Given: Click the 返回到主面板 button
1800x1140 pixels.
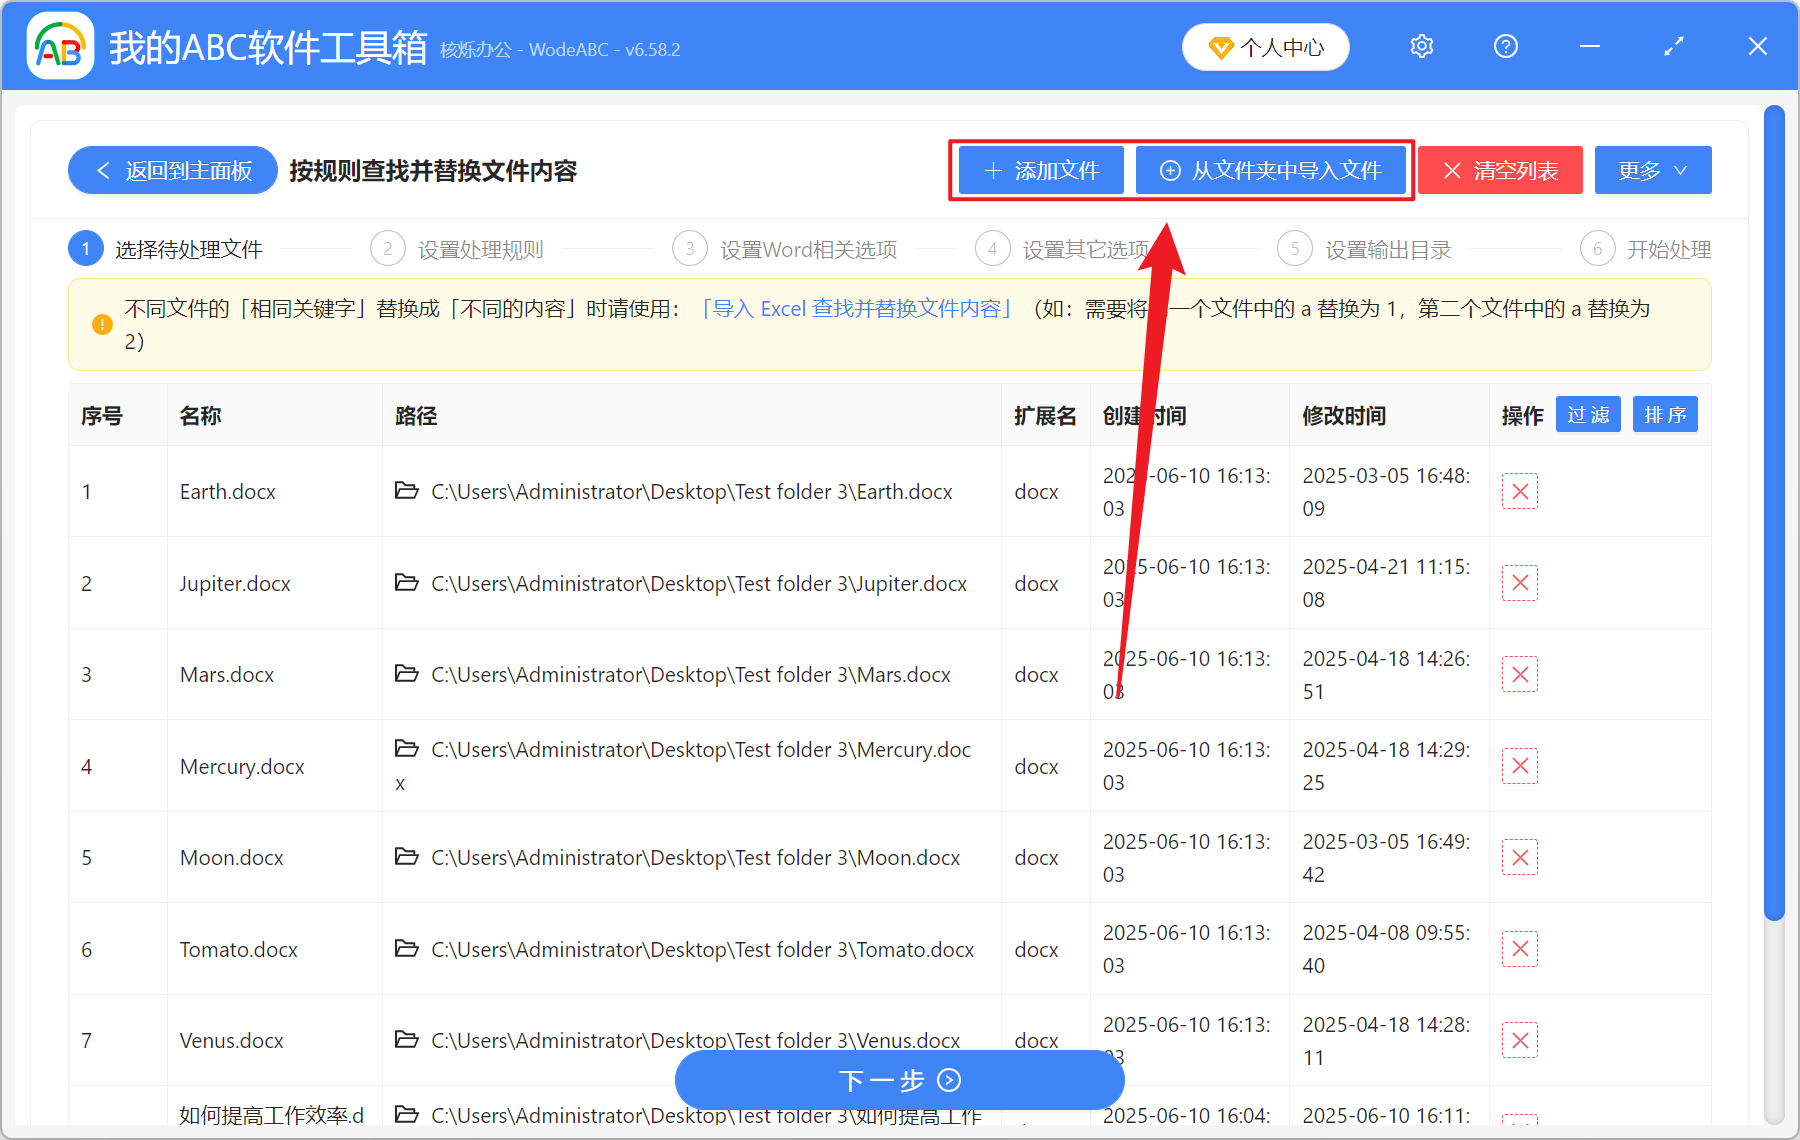Looking at the screenshot, I should pos(171,170).
